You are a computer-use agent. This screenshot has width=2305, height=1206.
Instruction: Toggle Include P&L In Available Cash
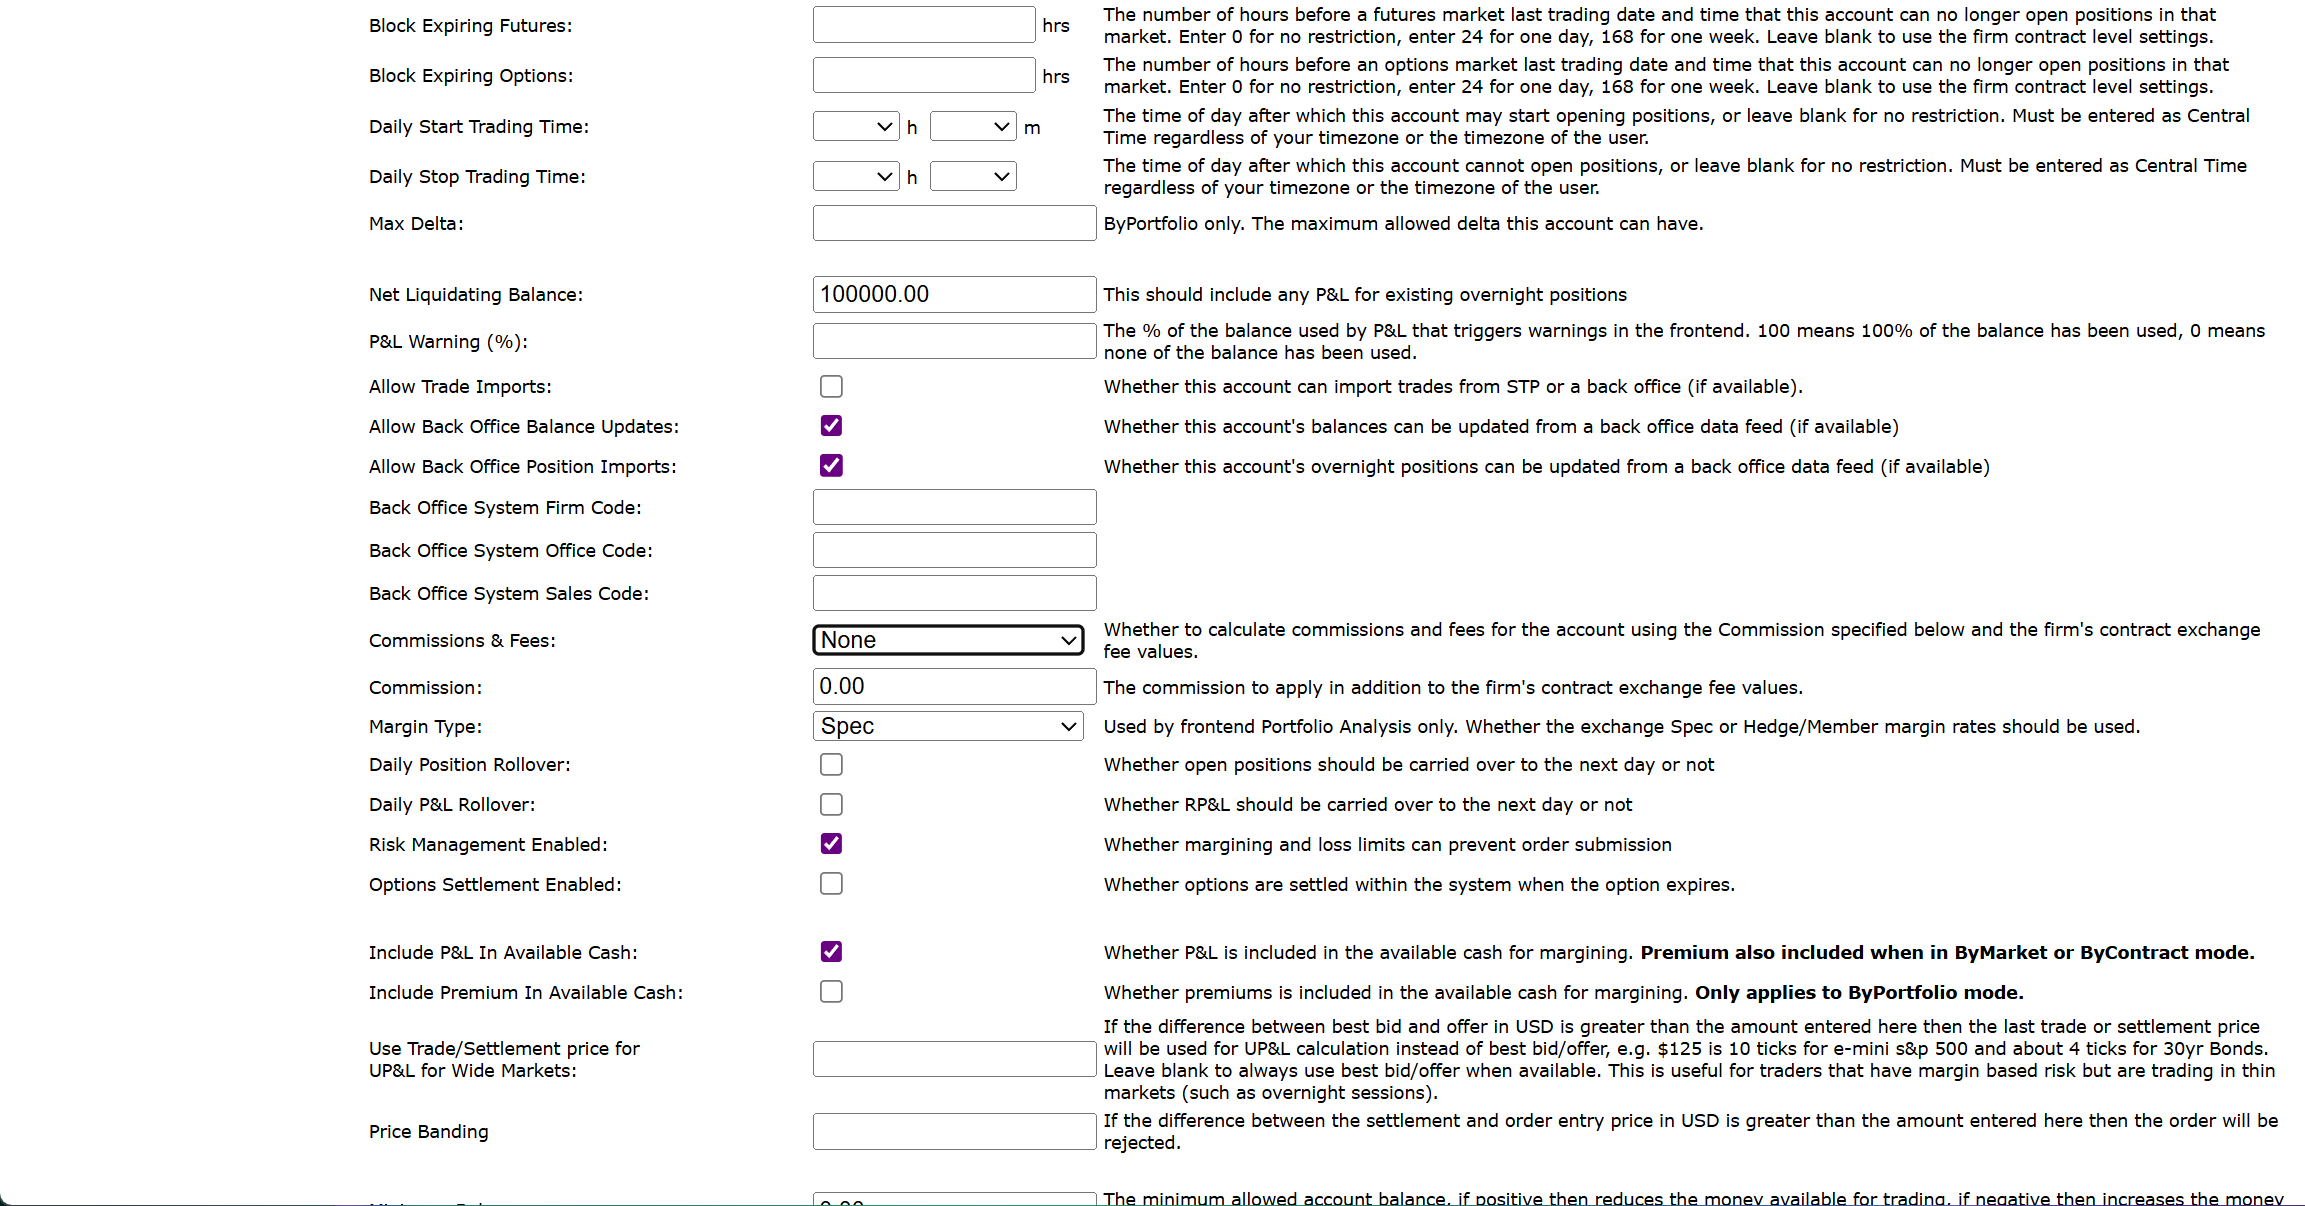[x=831, y=952]
